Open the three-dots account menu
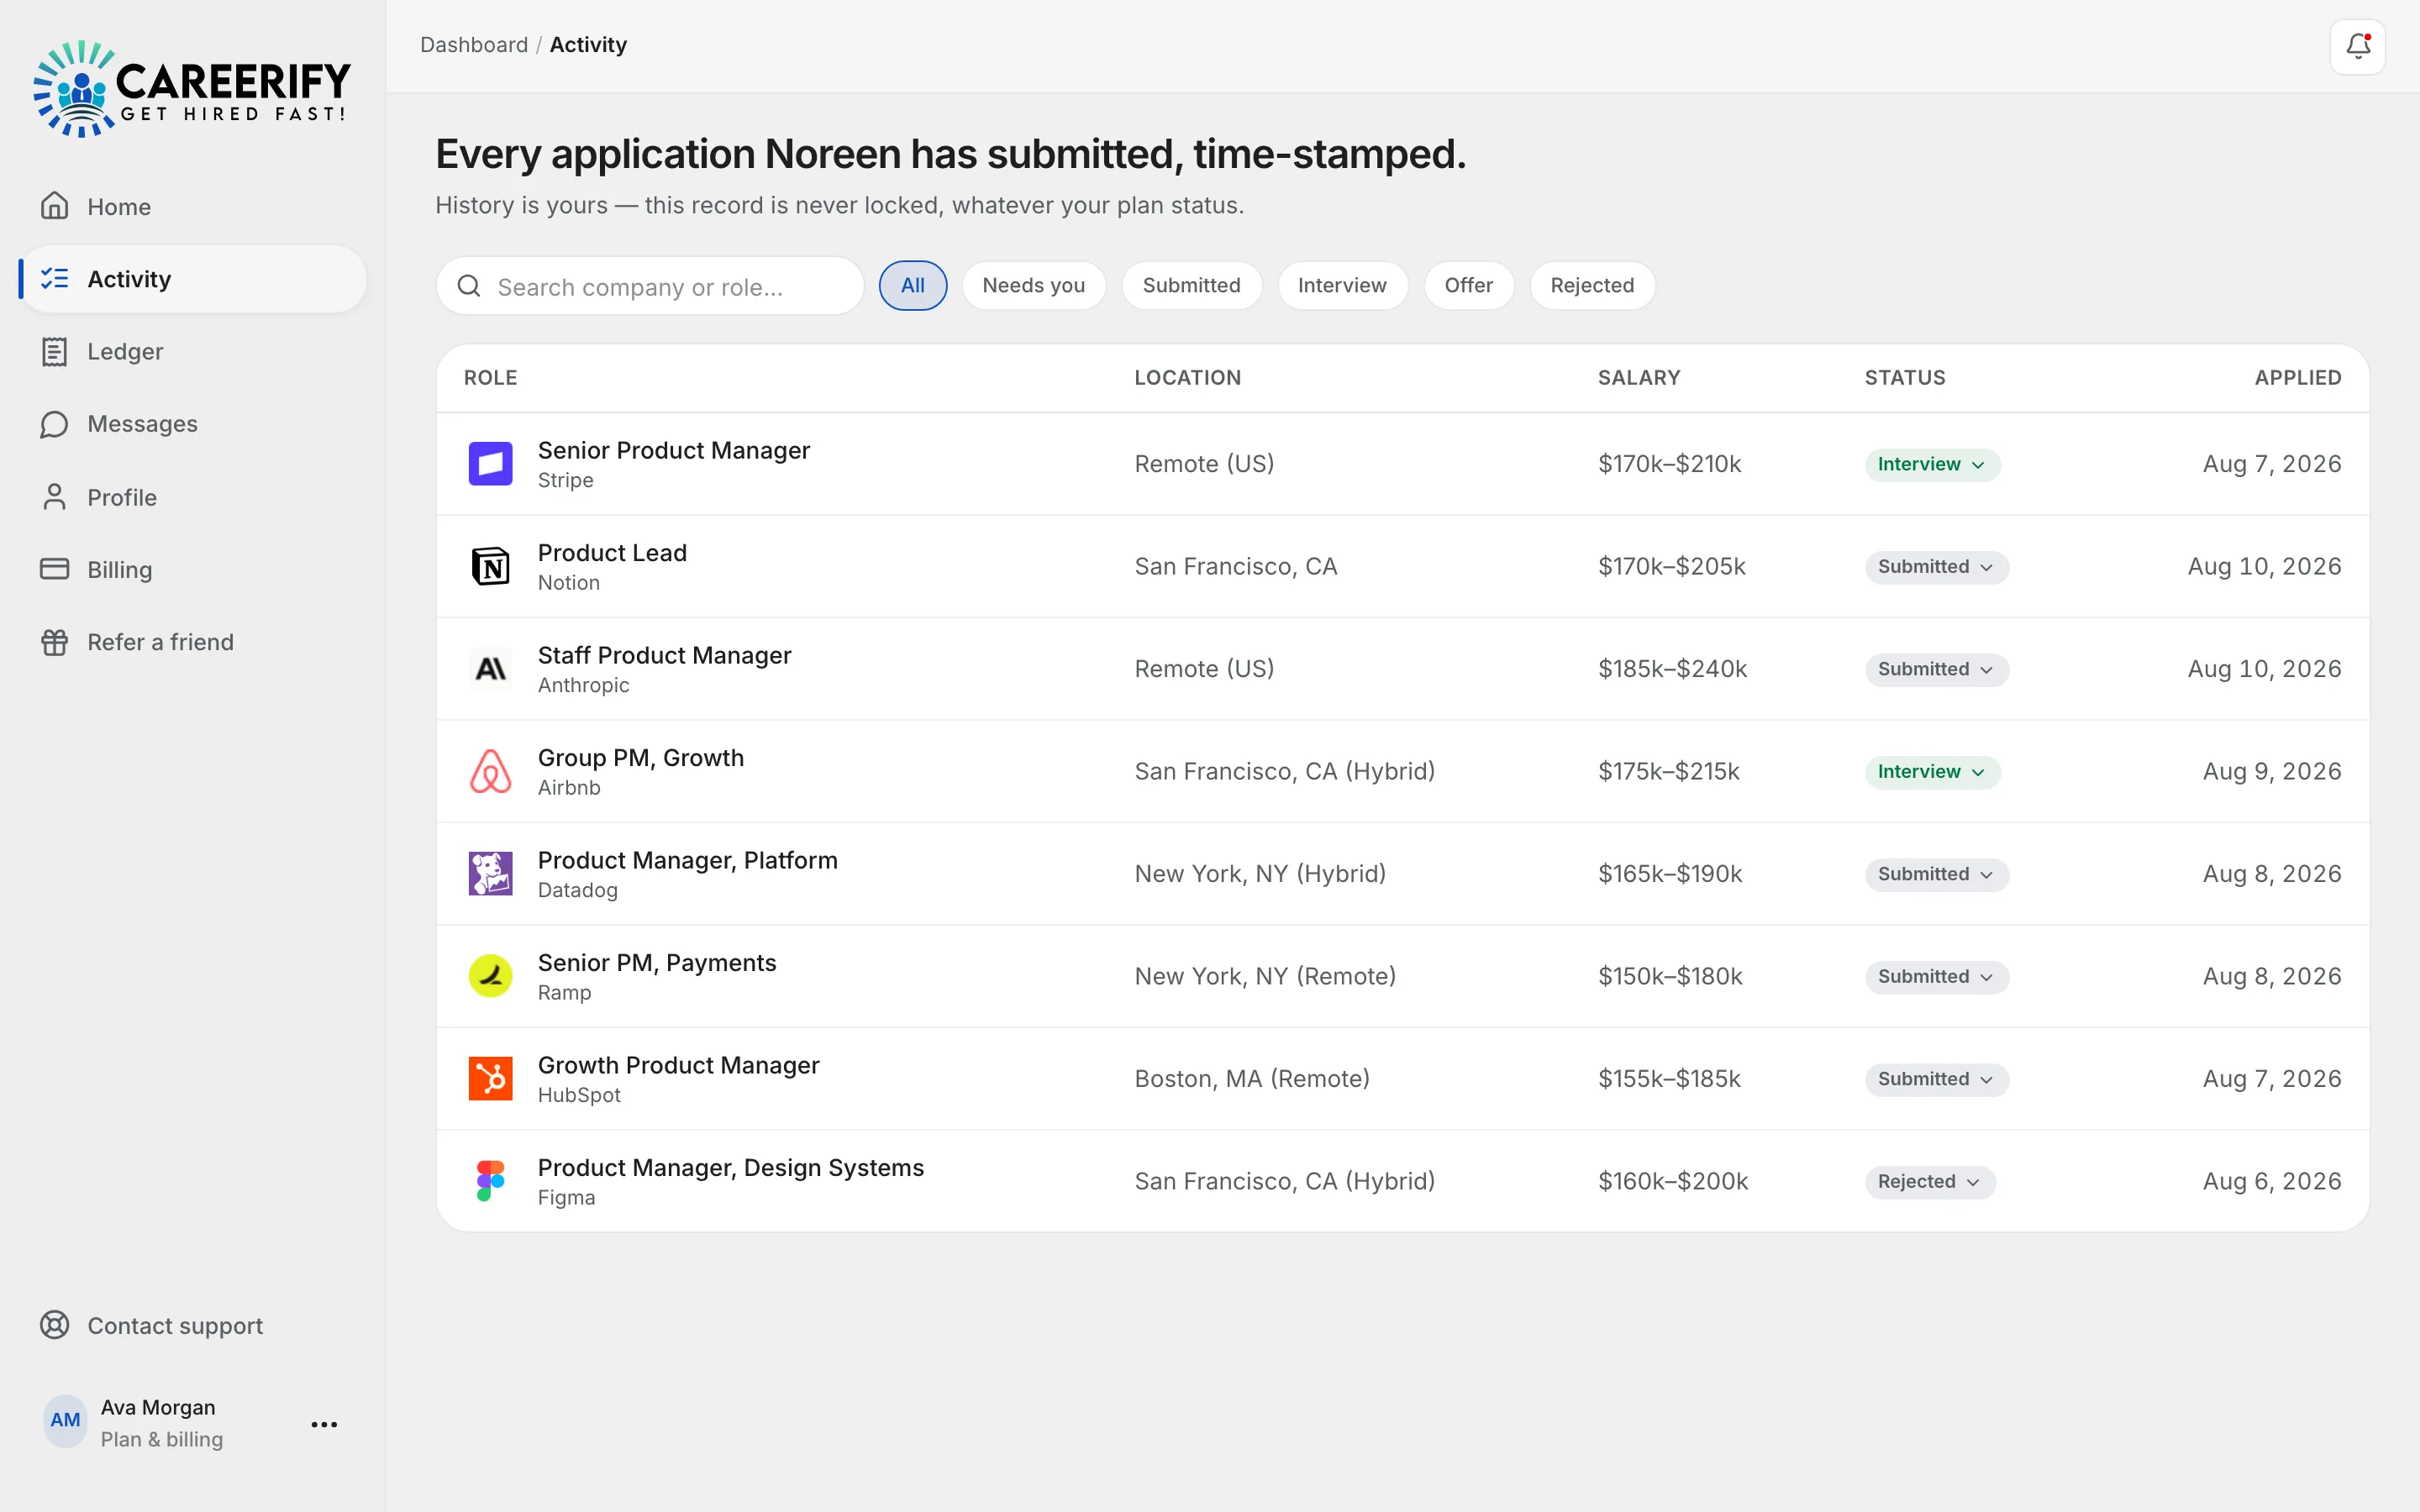Screen dimensions: 2420x1512 click(324, 1424)
